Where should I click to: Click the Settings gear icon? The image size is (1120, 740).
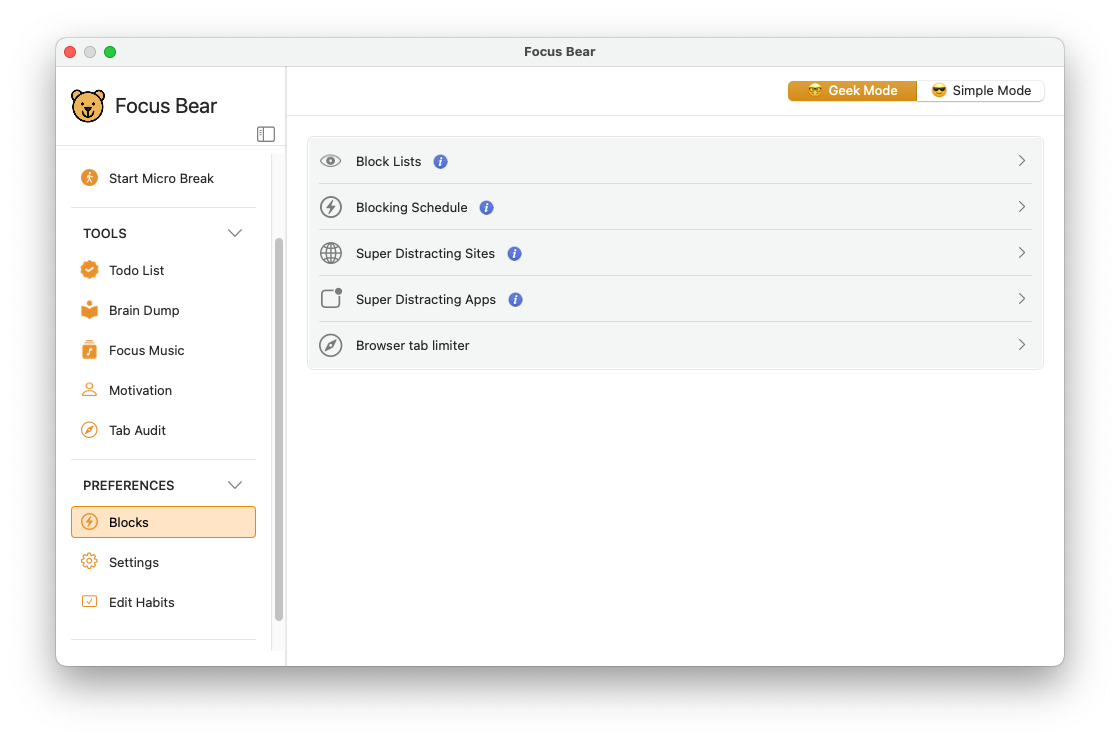click(x=89, y=561)
